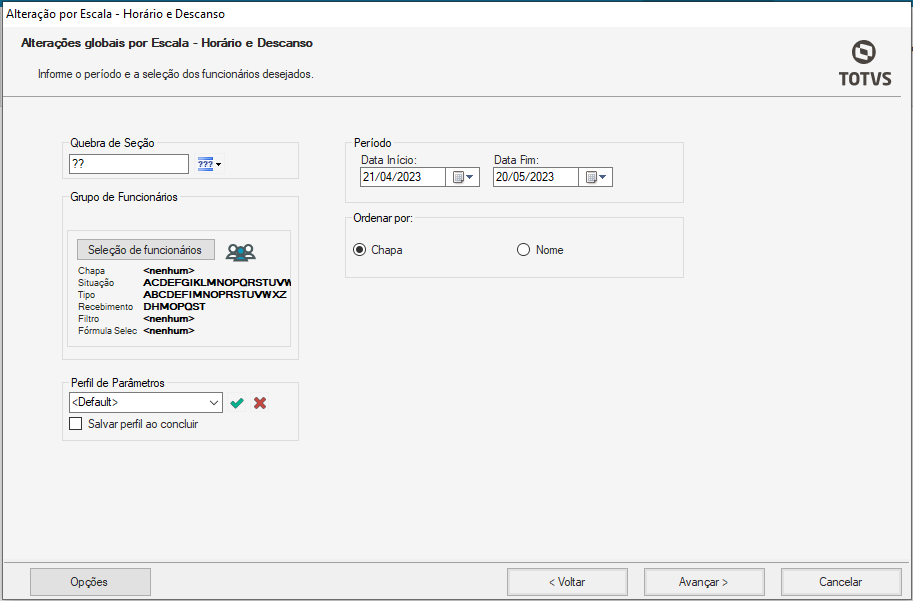
Task: Click the TOTVS logo
Action: (864, 63)
